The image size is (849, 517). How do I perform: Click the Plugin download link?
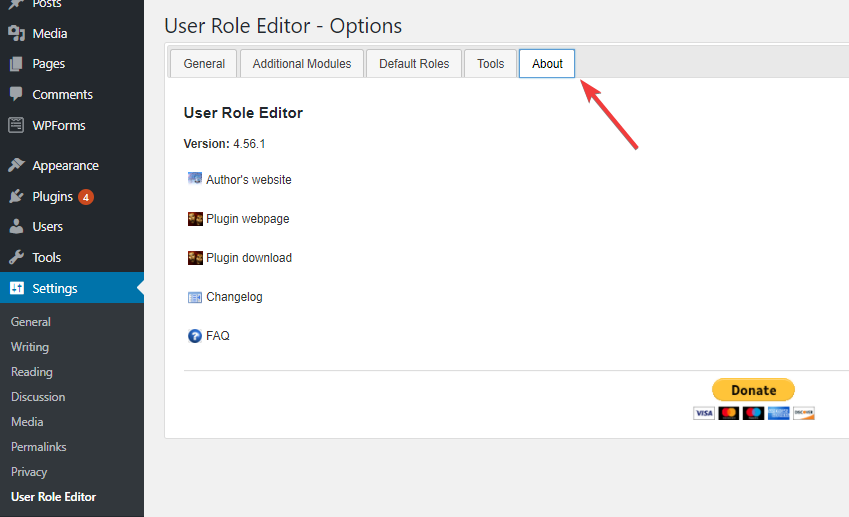[x=248, y=258]
